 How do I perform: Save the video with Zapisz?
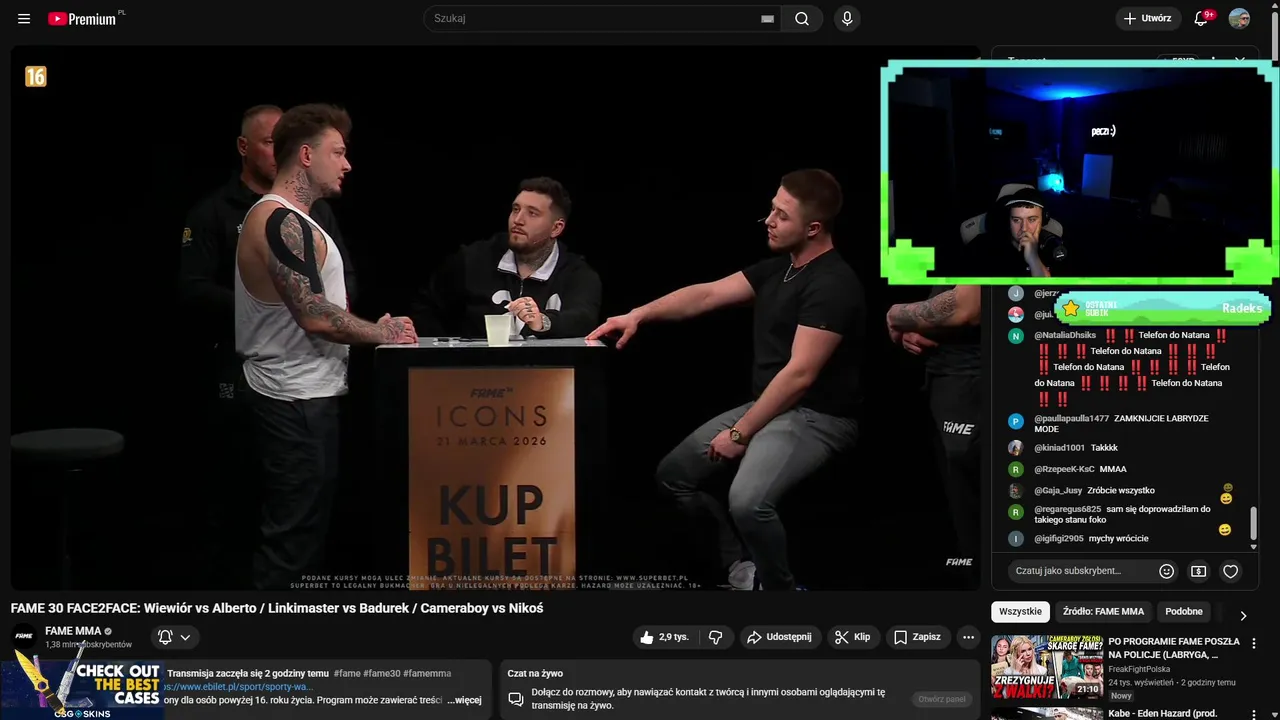[917, 637]
